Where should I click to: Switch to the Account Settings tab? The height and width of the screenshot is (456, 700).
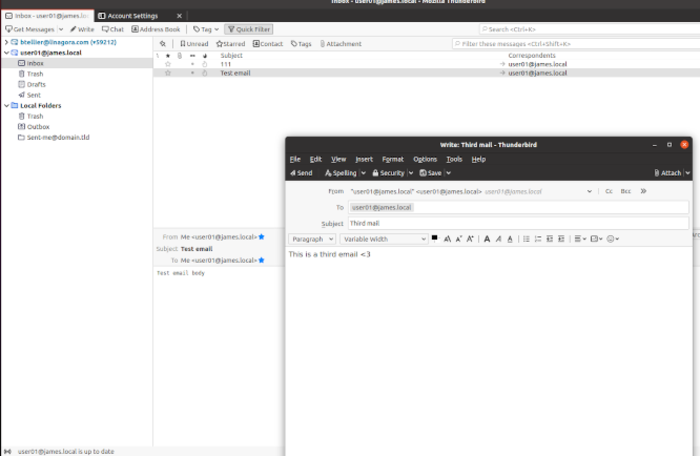(132, 16)
